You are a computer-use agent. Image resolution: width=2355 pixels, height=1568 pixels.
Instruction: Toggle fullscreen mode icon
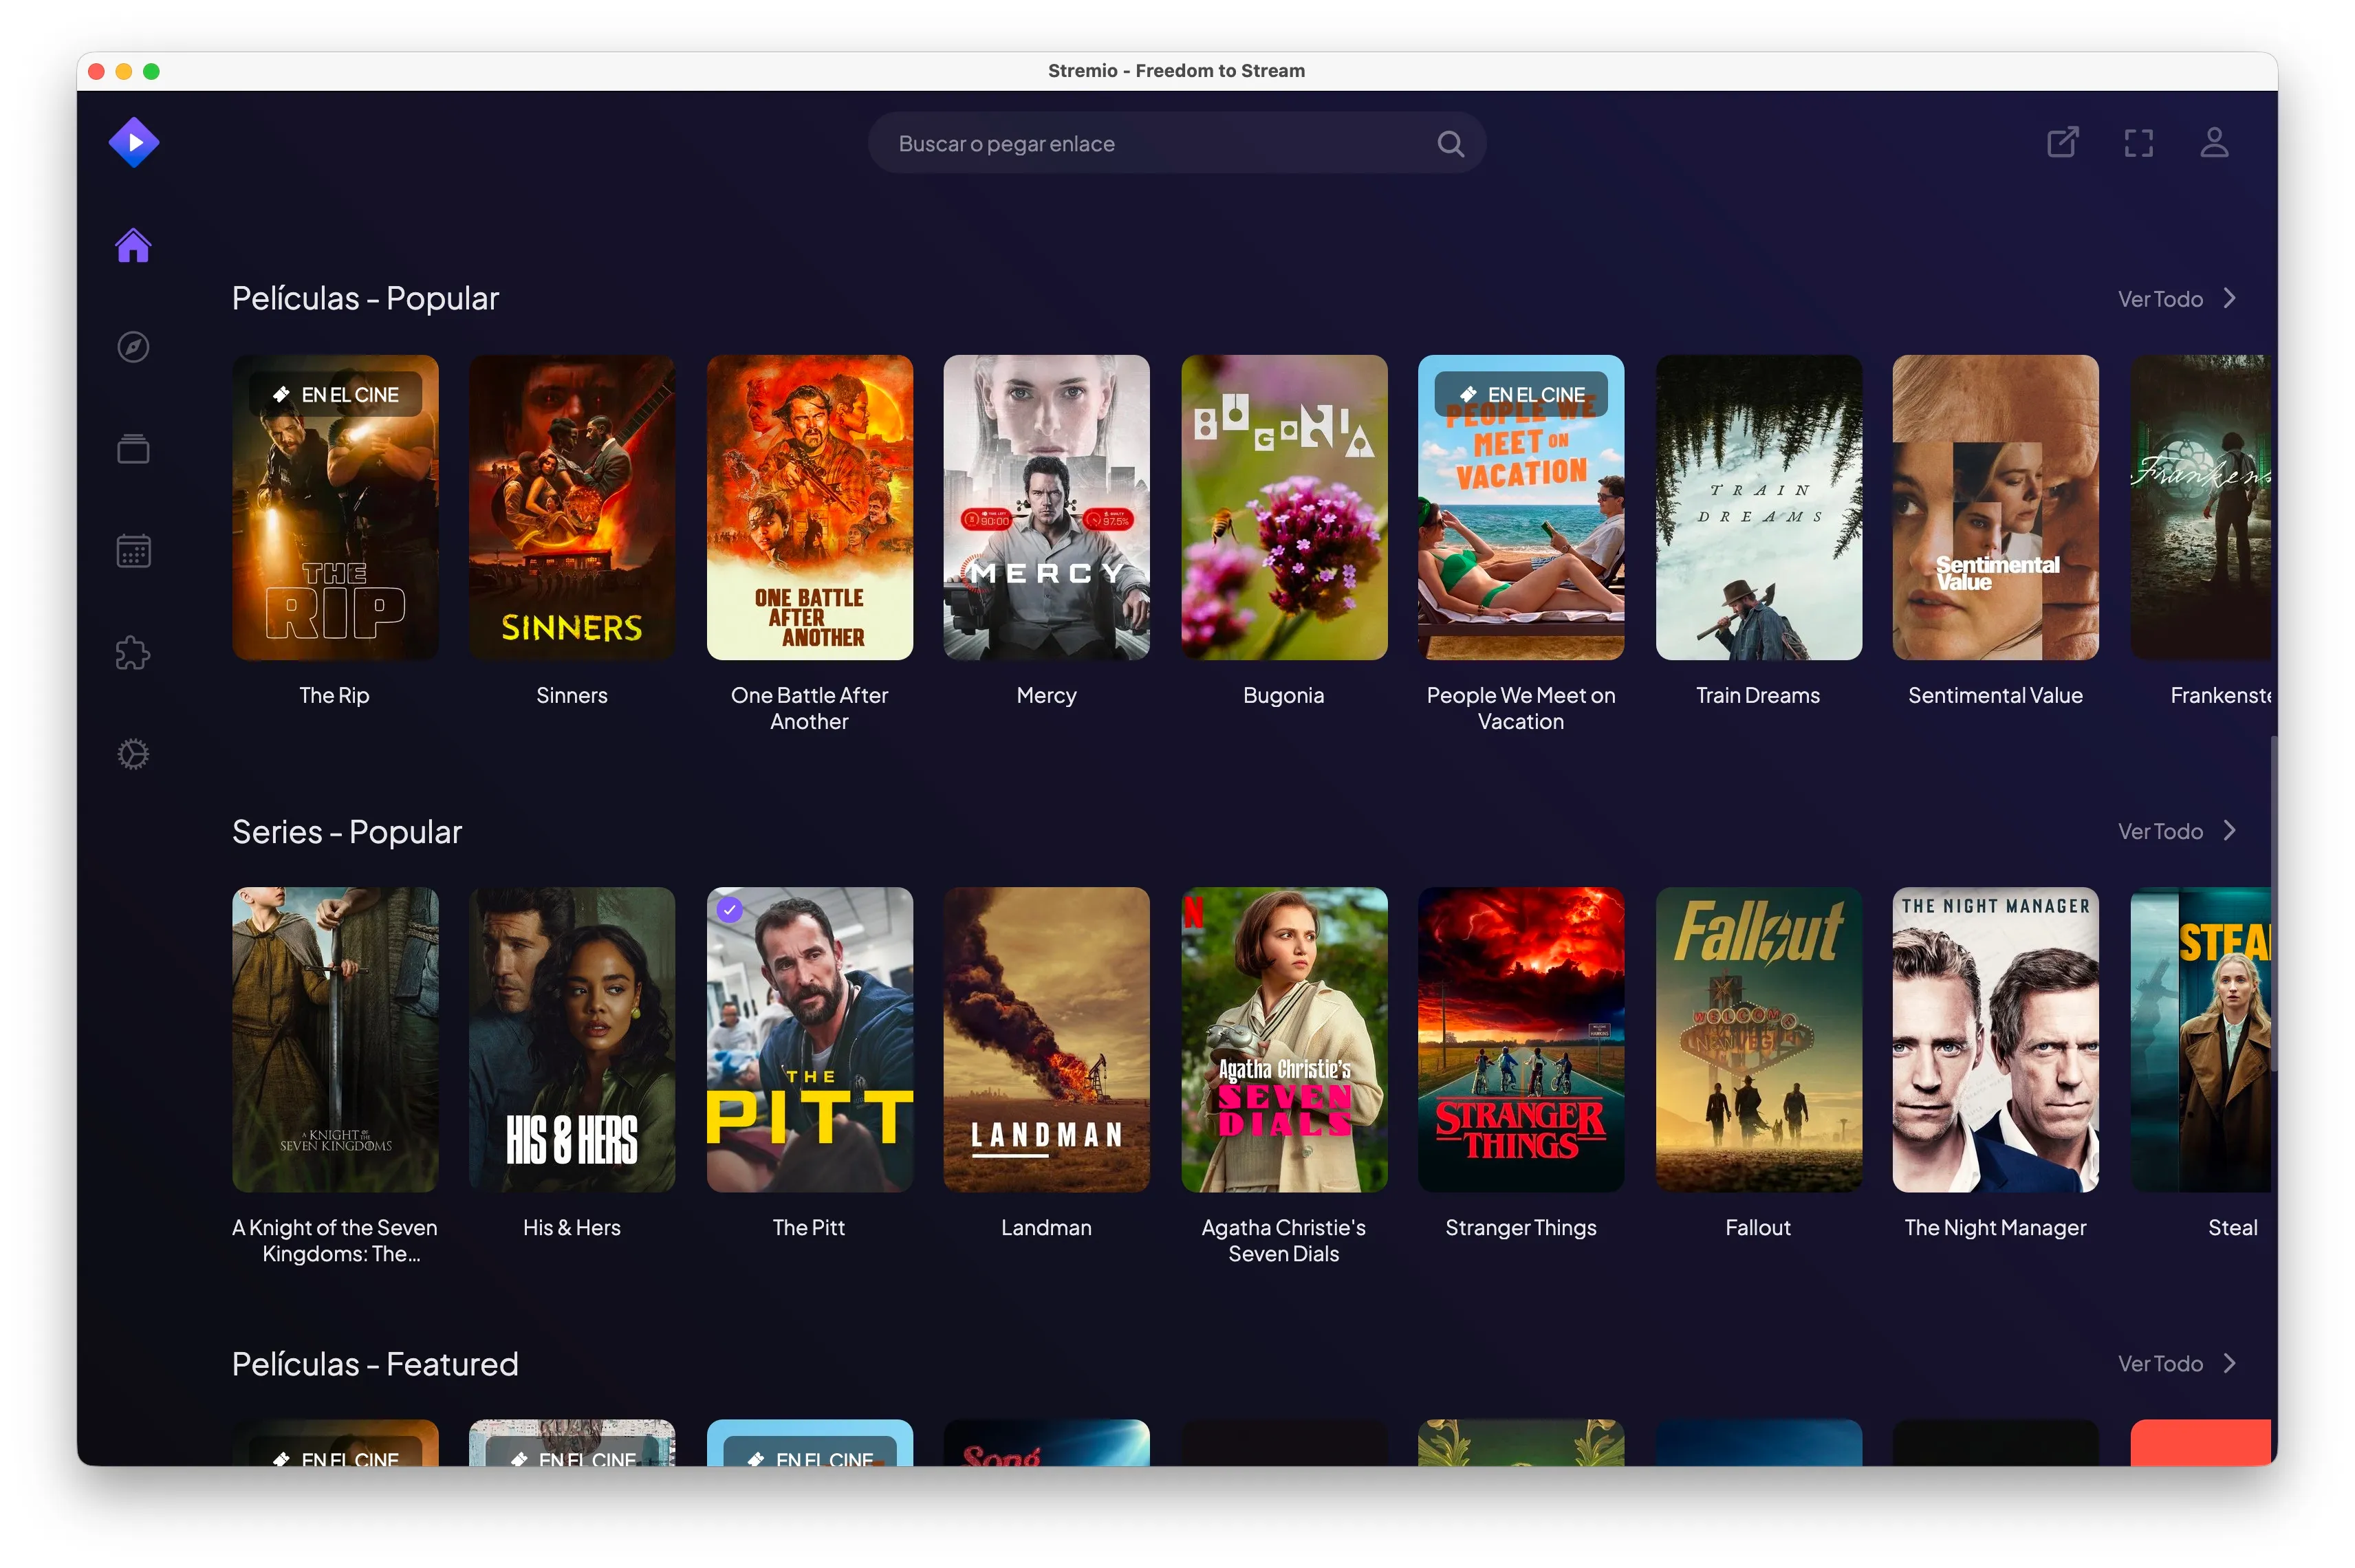coord(2138,143)
